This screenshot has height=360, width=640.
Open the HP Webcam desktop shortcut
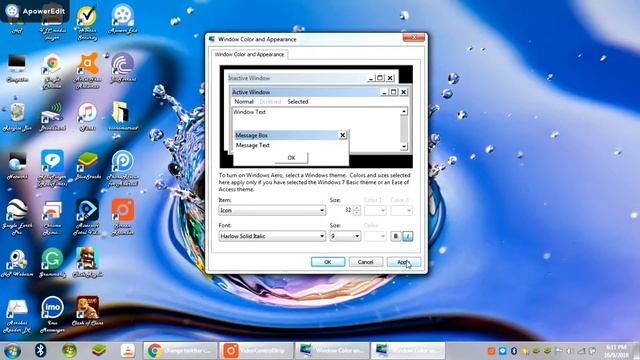[x=17, y=263]
